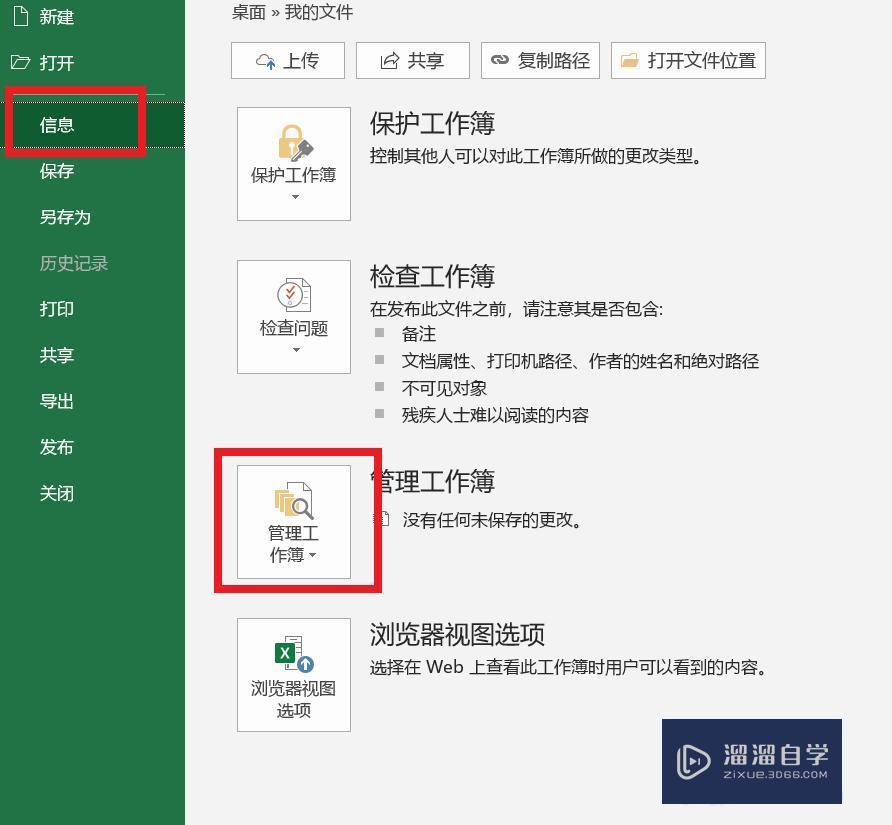Click the 浏览器视图选项 button label

[x=294, y=699]
